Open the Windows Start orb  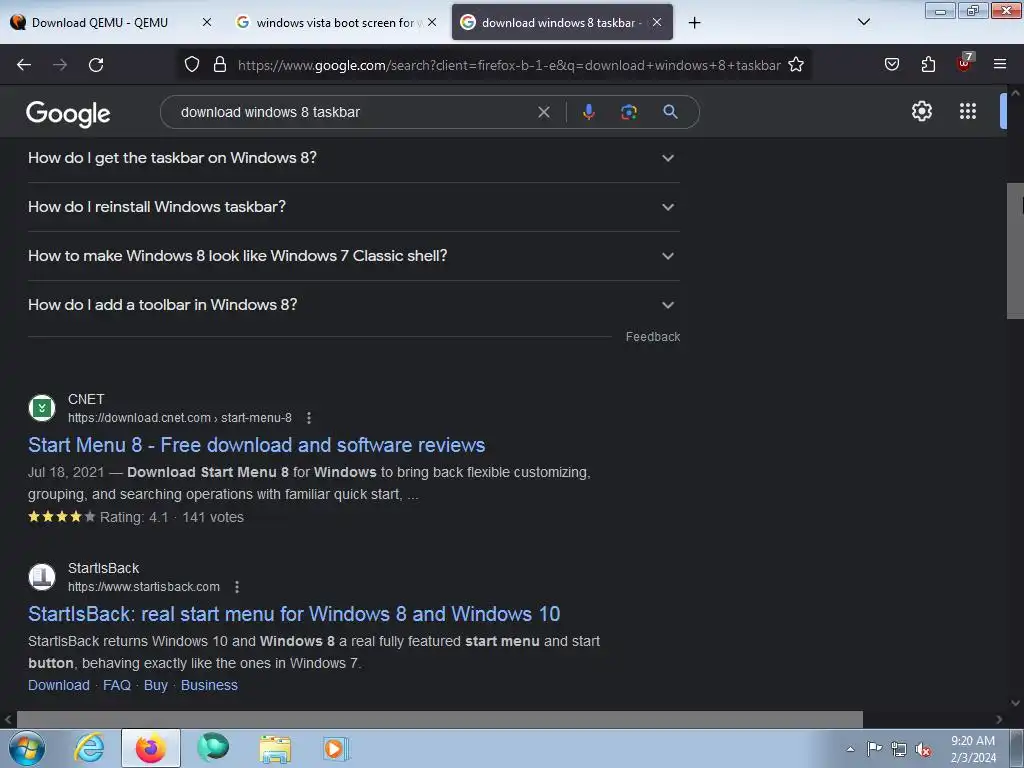pyautogui.click(x=27, y=748)
